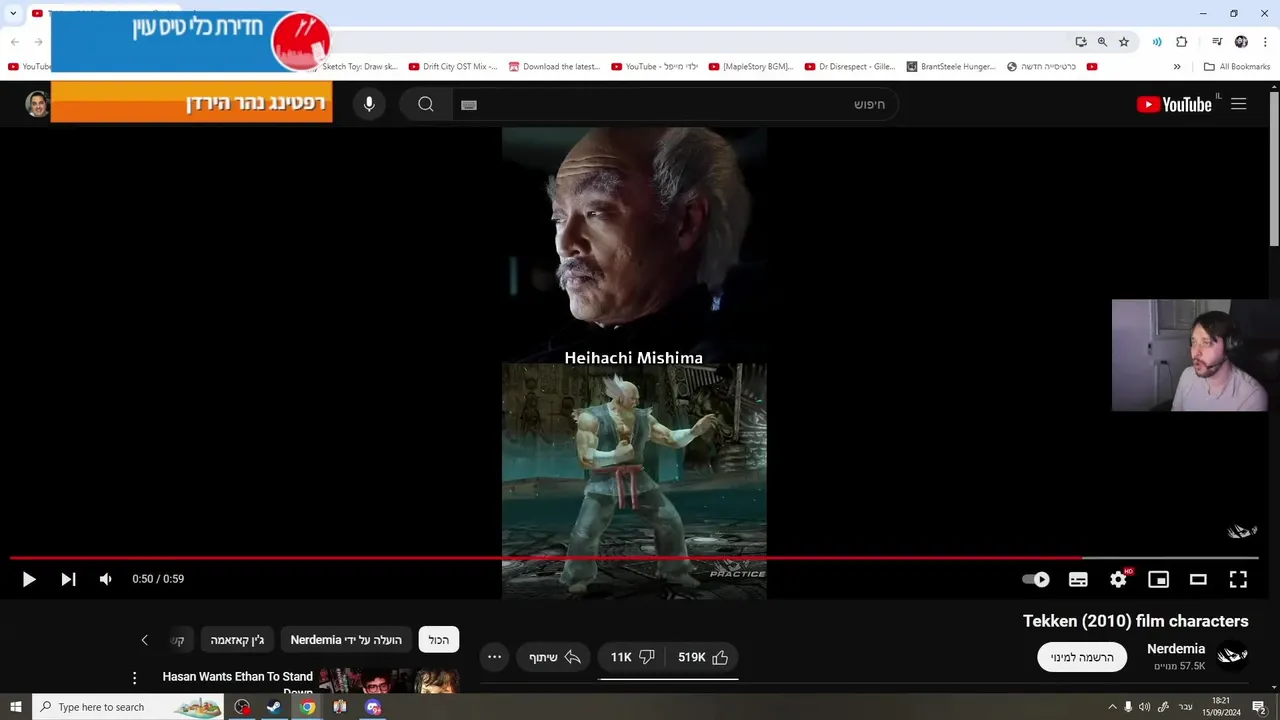The height and width of the screenshot is (720, 1280).
Task: Open the YouTube account avatar menu
Action: click(x=38, y=104)
